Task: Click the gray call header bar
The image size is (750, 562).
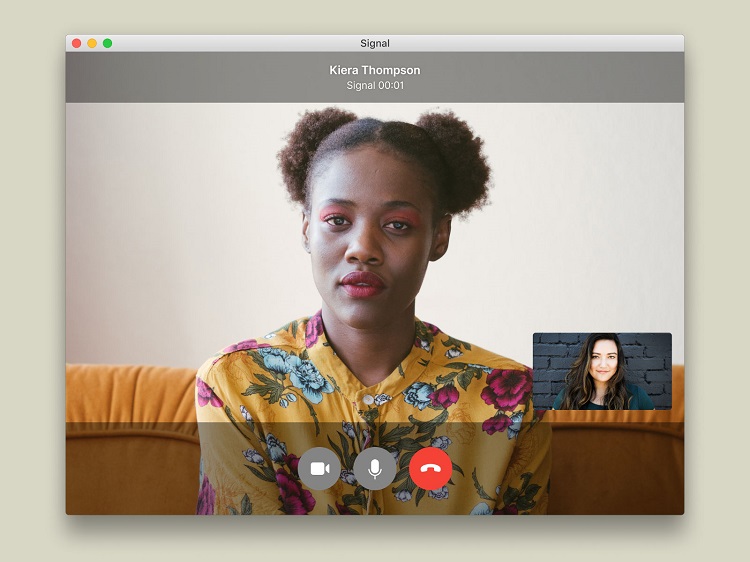Action: [x=375, y=77]
